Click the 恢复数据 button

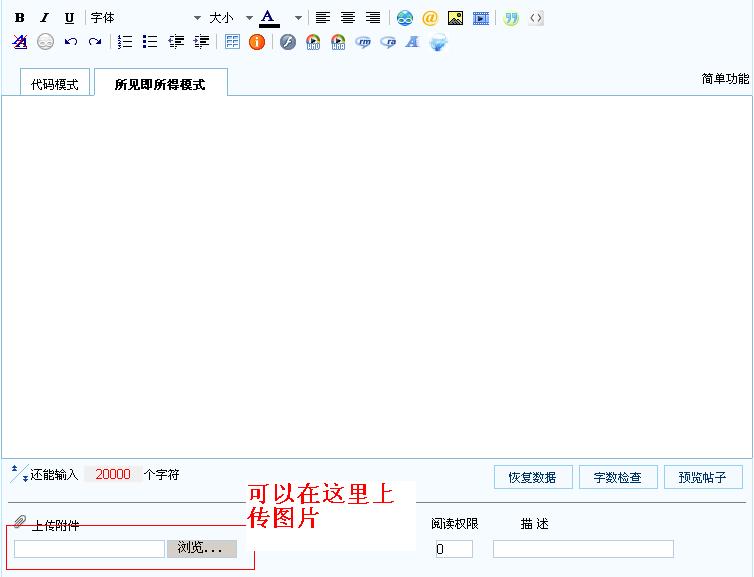(x=533, y=477)
